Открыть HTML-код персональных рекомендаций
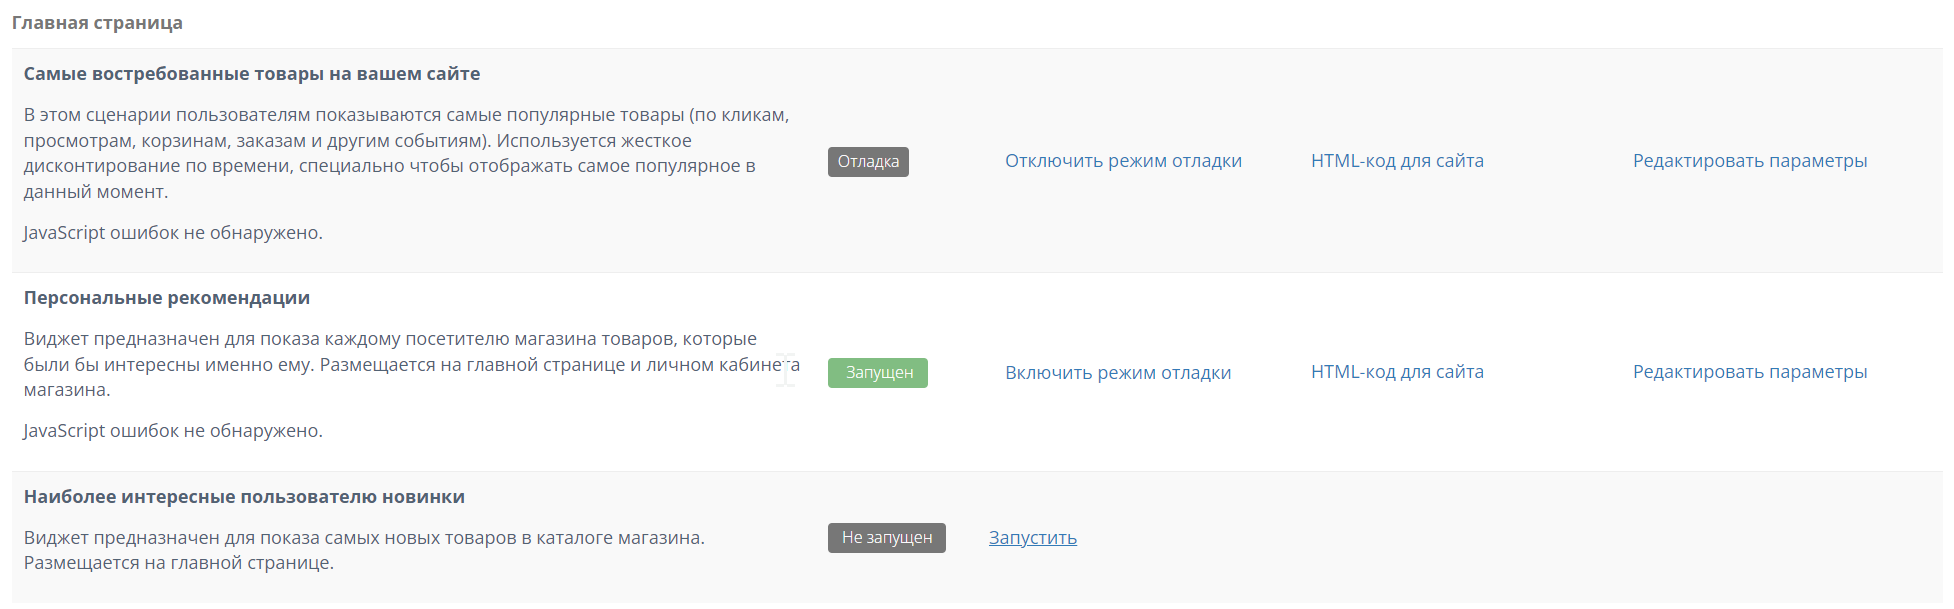 click(x=1397, y=371)
